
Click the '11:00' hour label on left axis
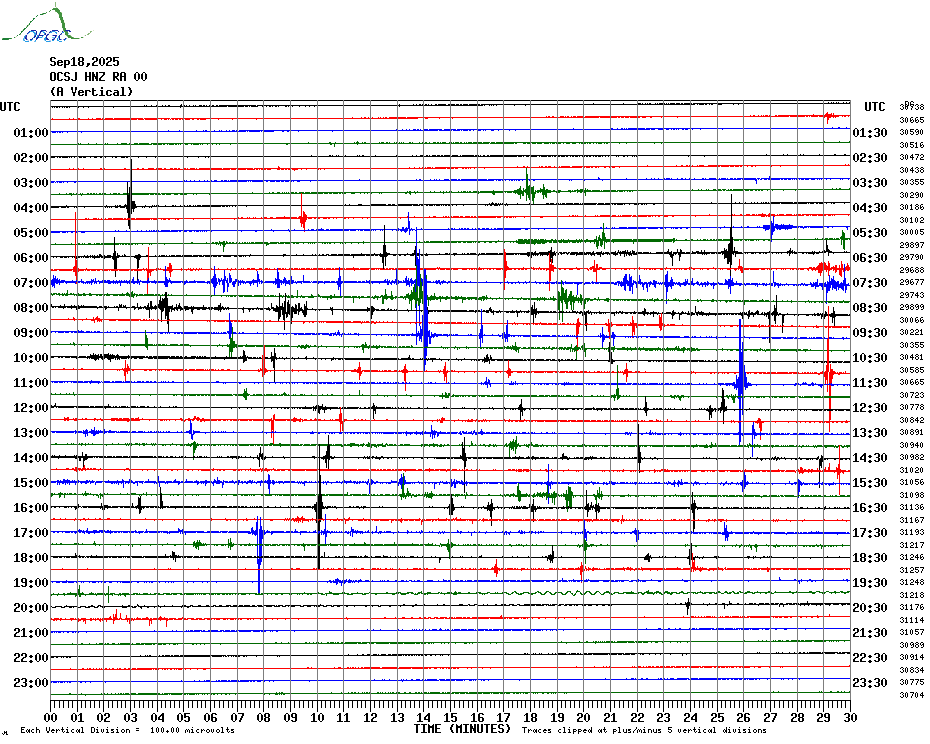coord(31,383)
